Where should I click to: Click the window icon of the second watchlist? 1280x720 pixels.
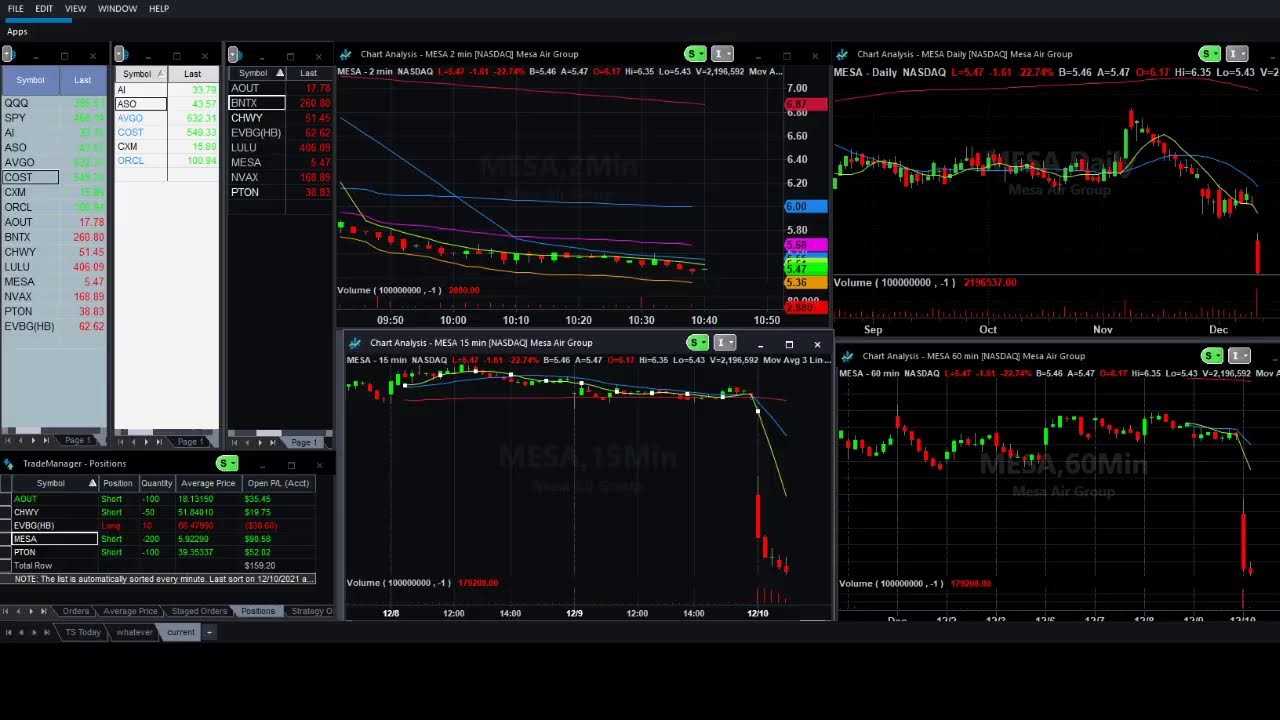pos(121,54)
